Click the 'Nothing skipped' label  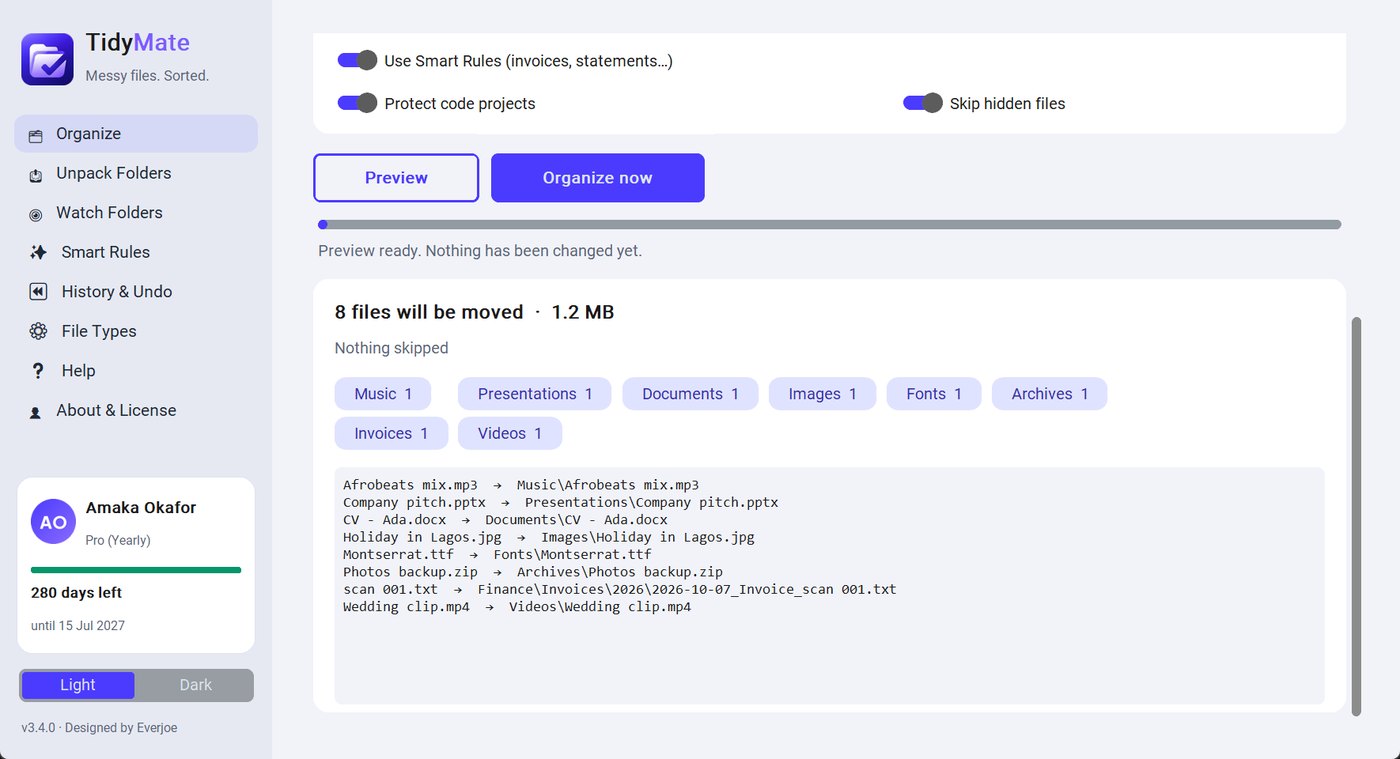tap(391, 348)
